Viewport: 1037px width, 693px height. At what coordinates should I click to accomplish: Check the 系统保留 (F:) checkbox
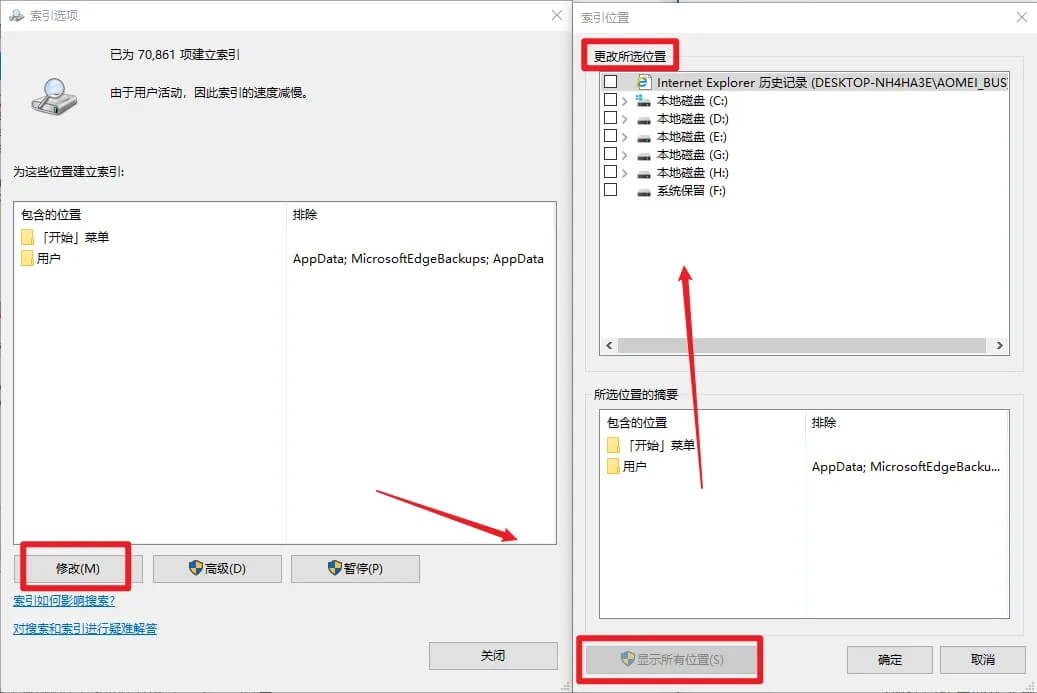pos(610,190)
